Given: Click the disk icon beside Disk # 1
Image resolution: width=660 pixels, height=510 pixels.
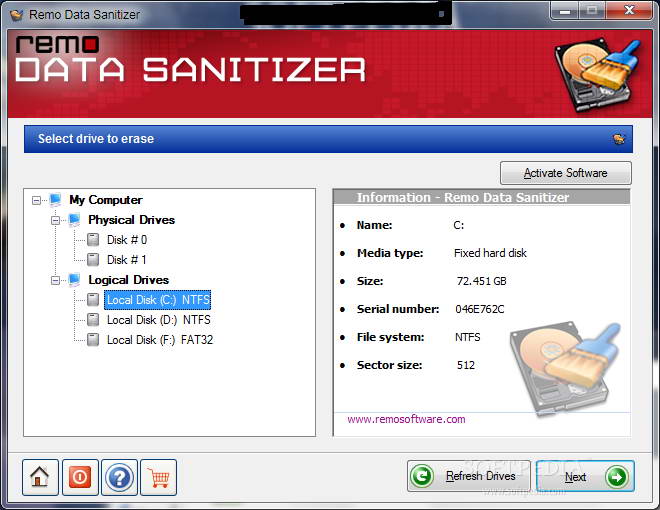Looking at the screenshot, I should point(93,260).
